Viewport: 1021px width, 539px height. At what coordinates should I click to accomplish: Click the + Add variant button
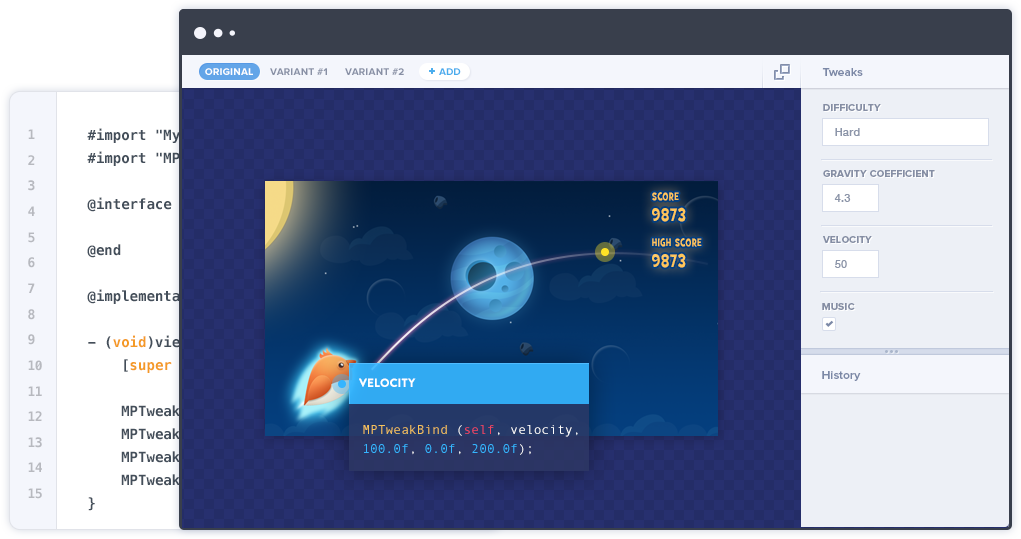tap(444, 72)
